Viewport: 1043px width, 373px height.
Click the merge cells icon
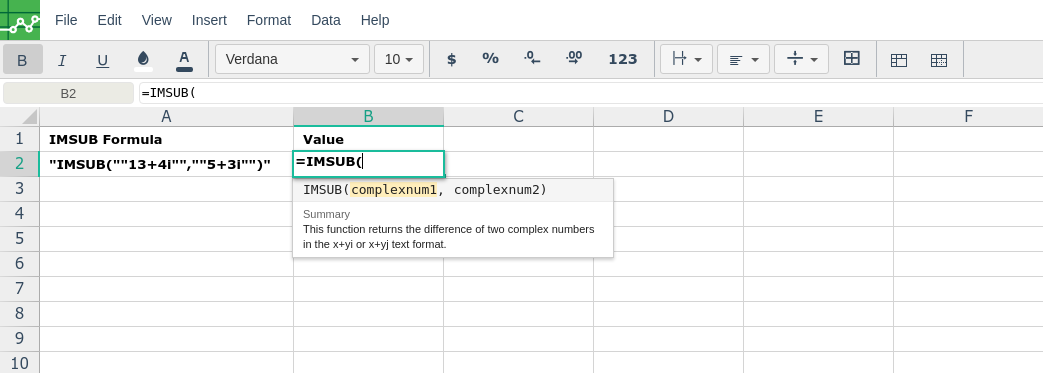point(851,59)
